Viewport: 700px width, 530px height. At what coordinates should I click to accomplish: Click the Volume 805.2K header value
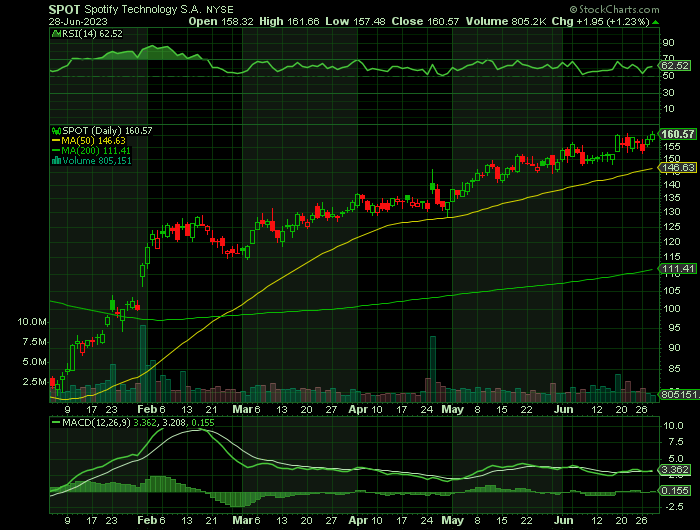(x=506, y=21)
